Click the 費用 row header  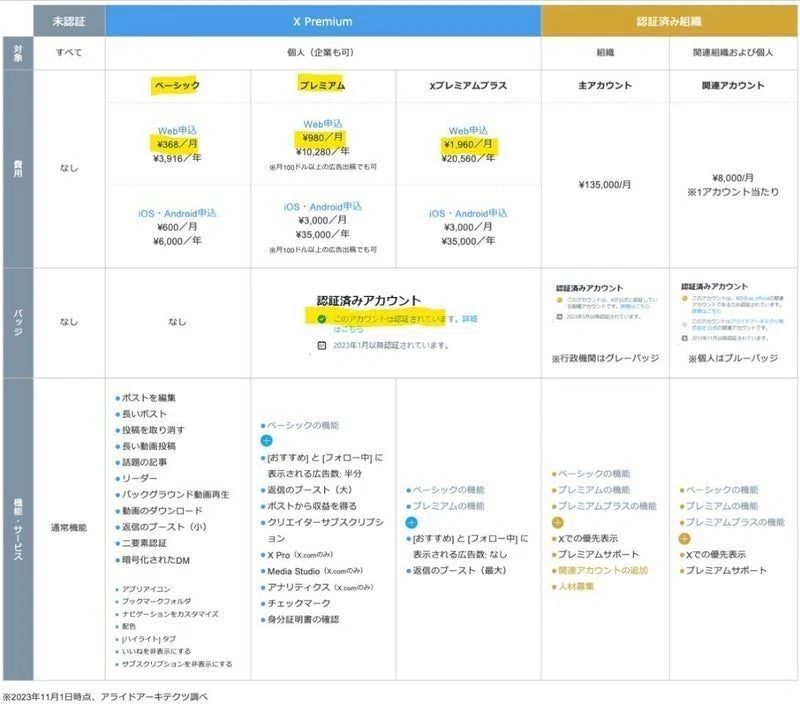point(18,169)
